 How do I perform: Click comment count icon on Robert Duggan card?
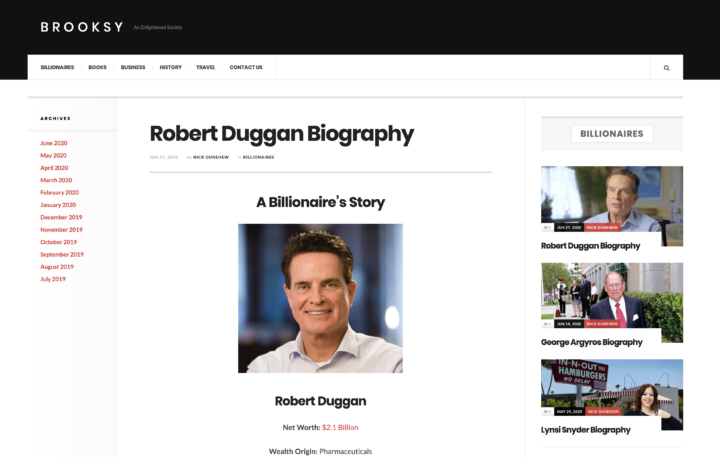pyautogui.click(x=547, y=228)
